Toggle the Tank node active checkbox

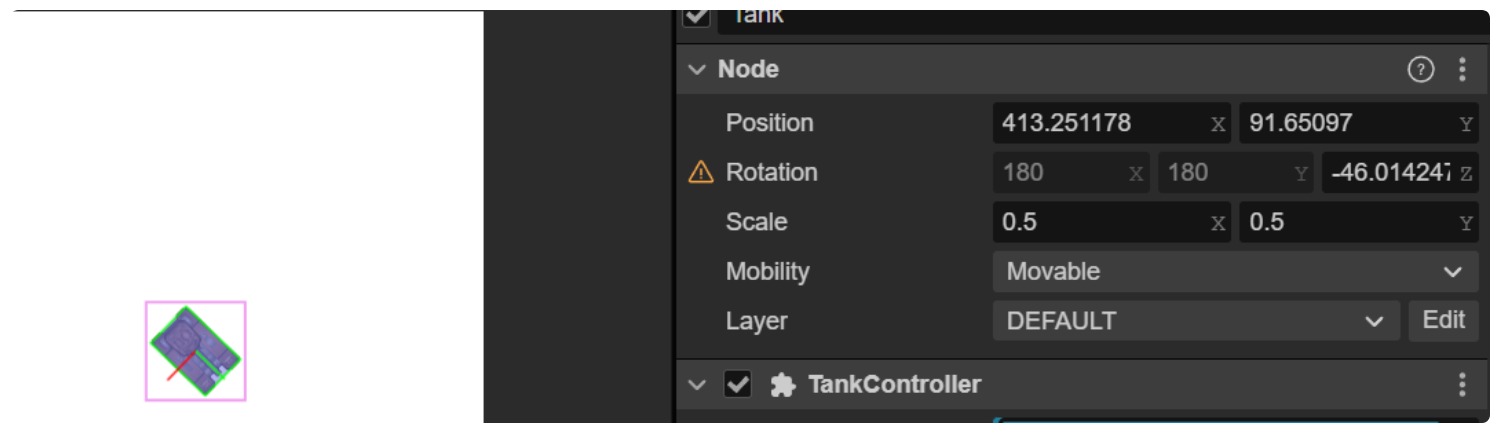(696, 17)
